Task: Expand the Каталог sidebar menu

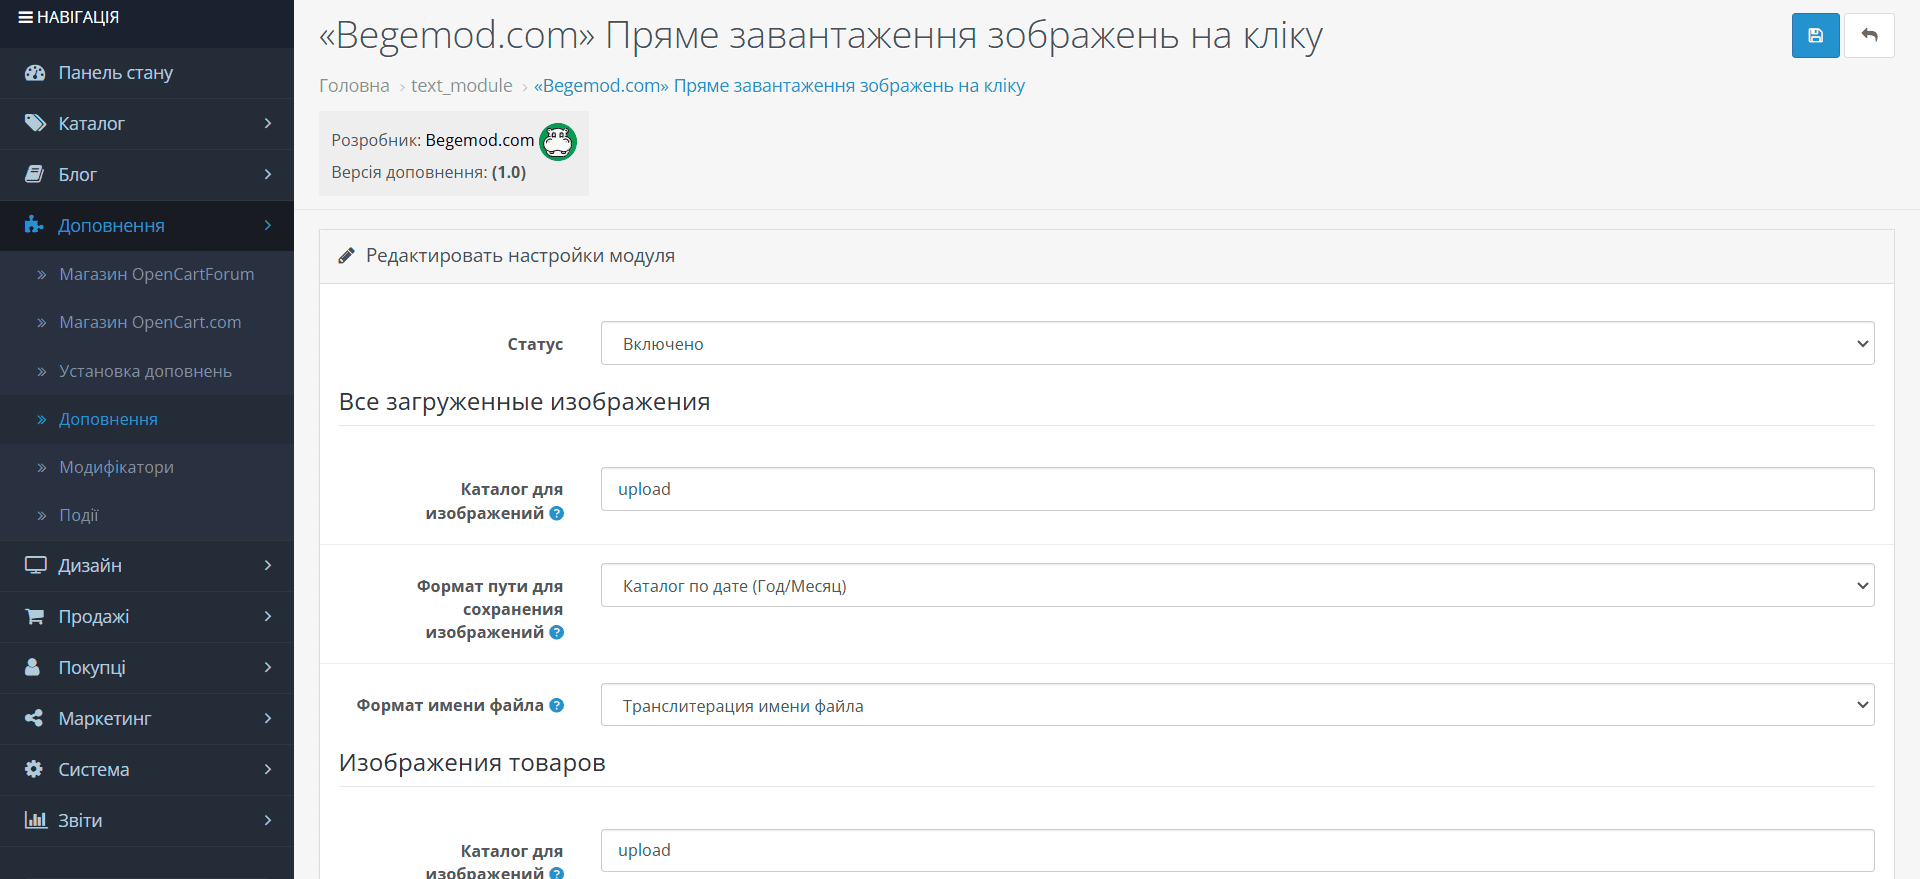Action: coord(147,124)
